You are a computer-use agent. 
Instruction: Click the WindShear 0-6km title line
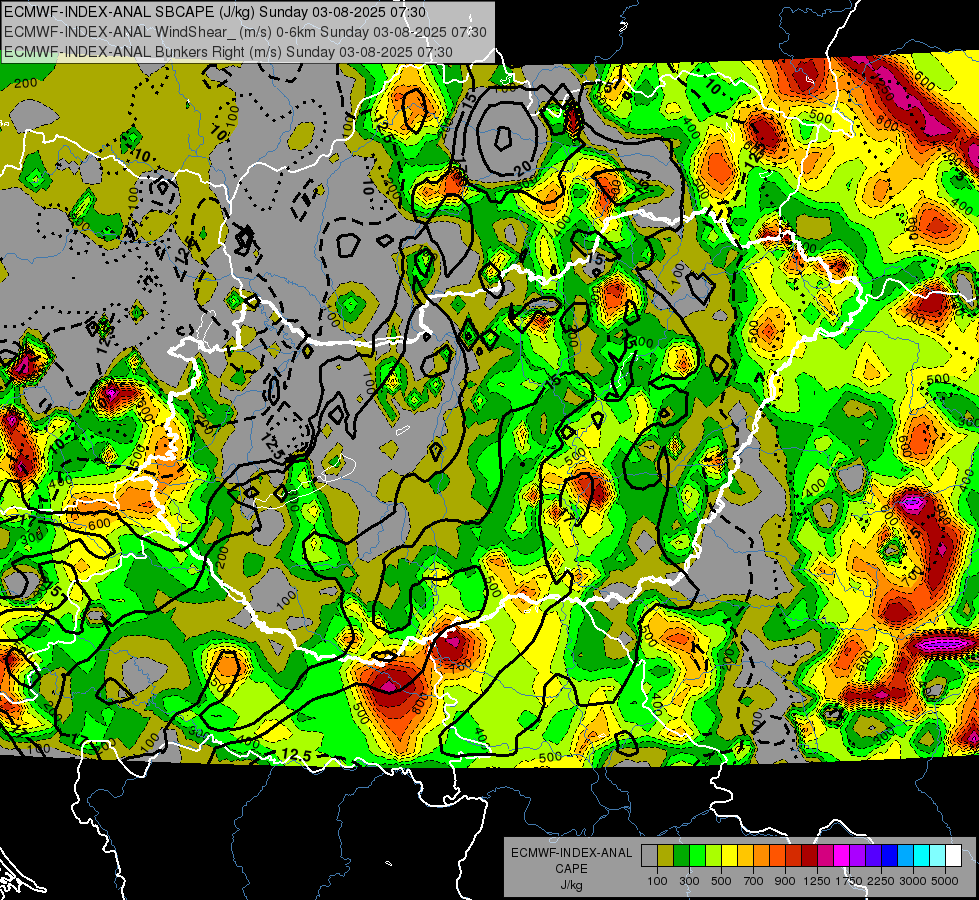(x=245, y=32)
